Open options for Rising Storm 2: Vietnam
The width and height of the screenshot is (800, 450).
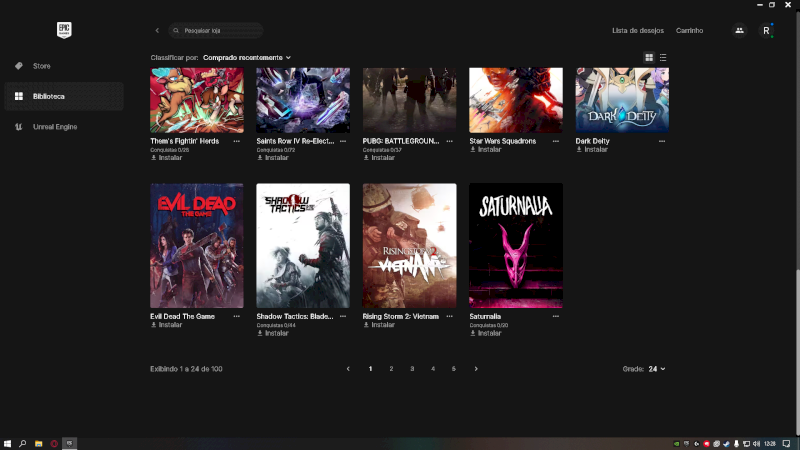point(449,316)
